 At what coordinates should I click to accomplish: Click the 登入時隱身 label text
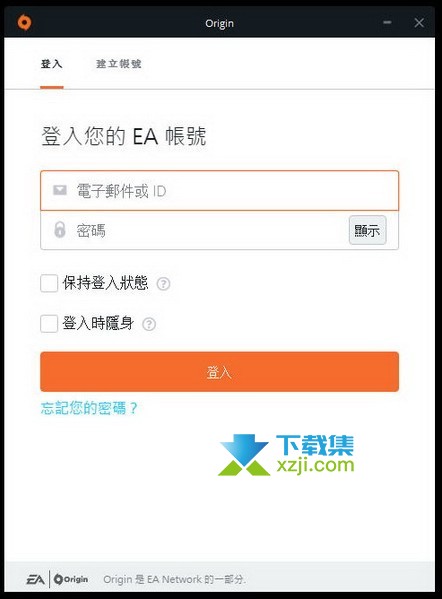pyautogui.click(x=98, y=324)
